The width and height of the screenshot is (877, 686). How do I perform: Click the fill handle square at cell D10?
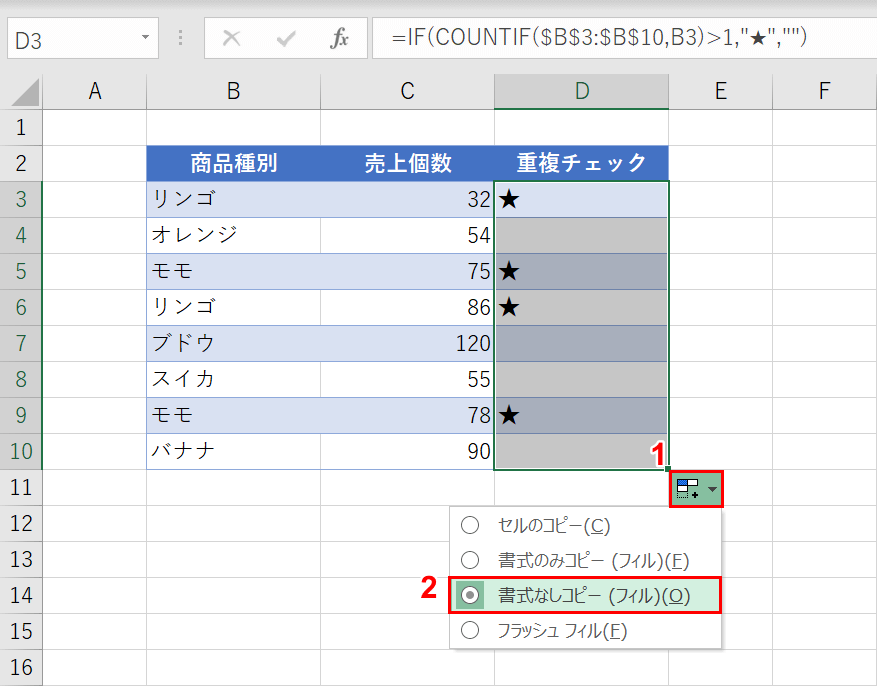coord(668,470)
